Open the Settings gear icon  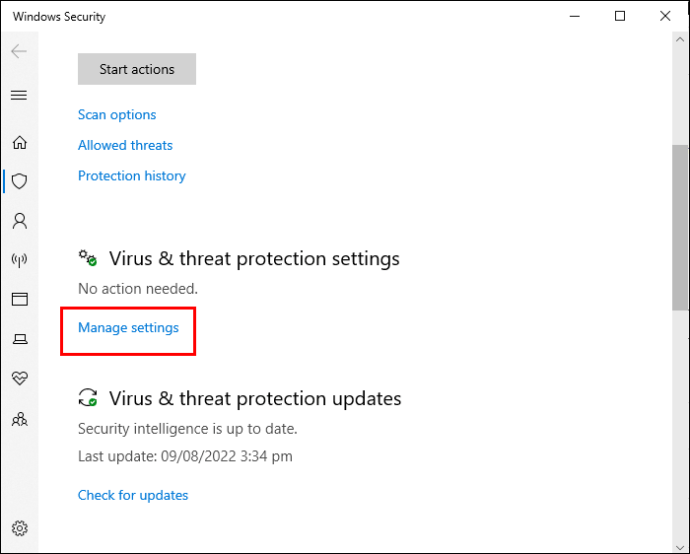(x=19, y=528)
